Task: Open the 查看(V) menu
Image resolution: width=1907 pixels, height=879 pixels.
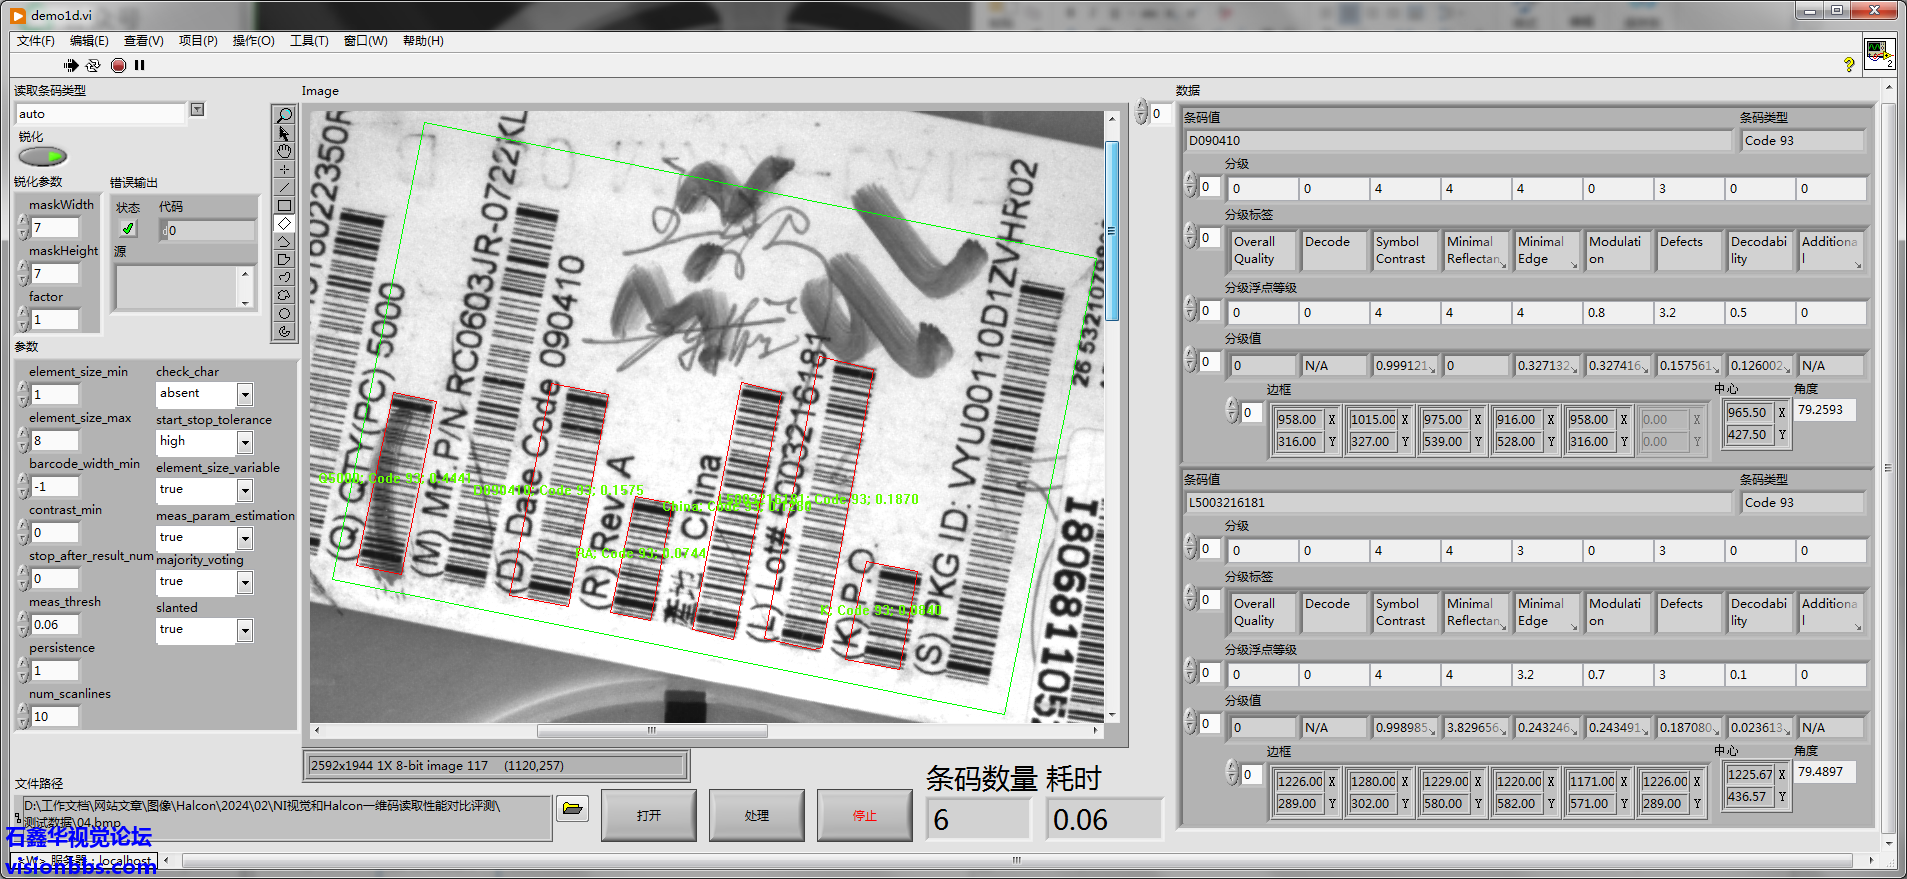Action: (x=143, y=41)
